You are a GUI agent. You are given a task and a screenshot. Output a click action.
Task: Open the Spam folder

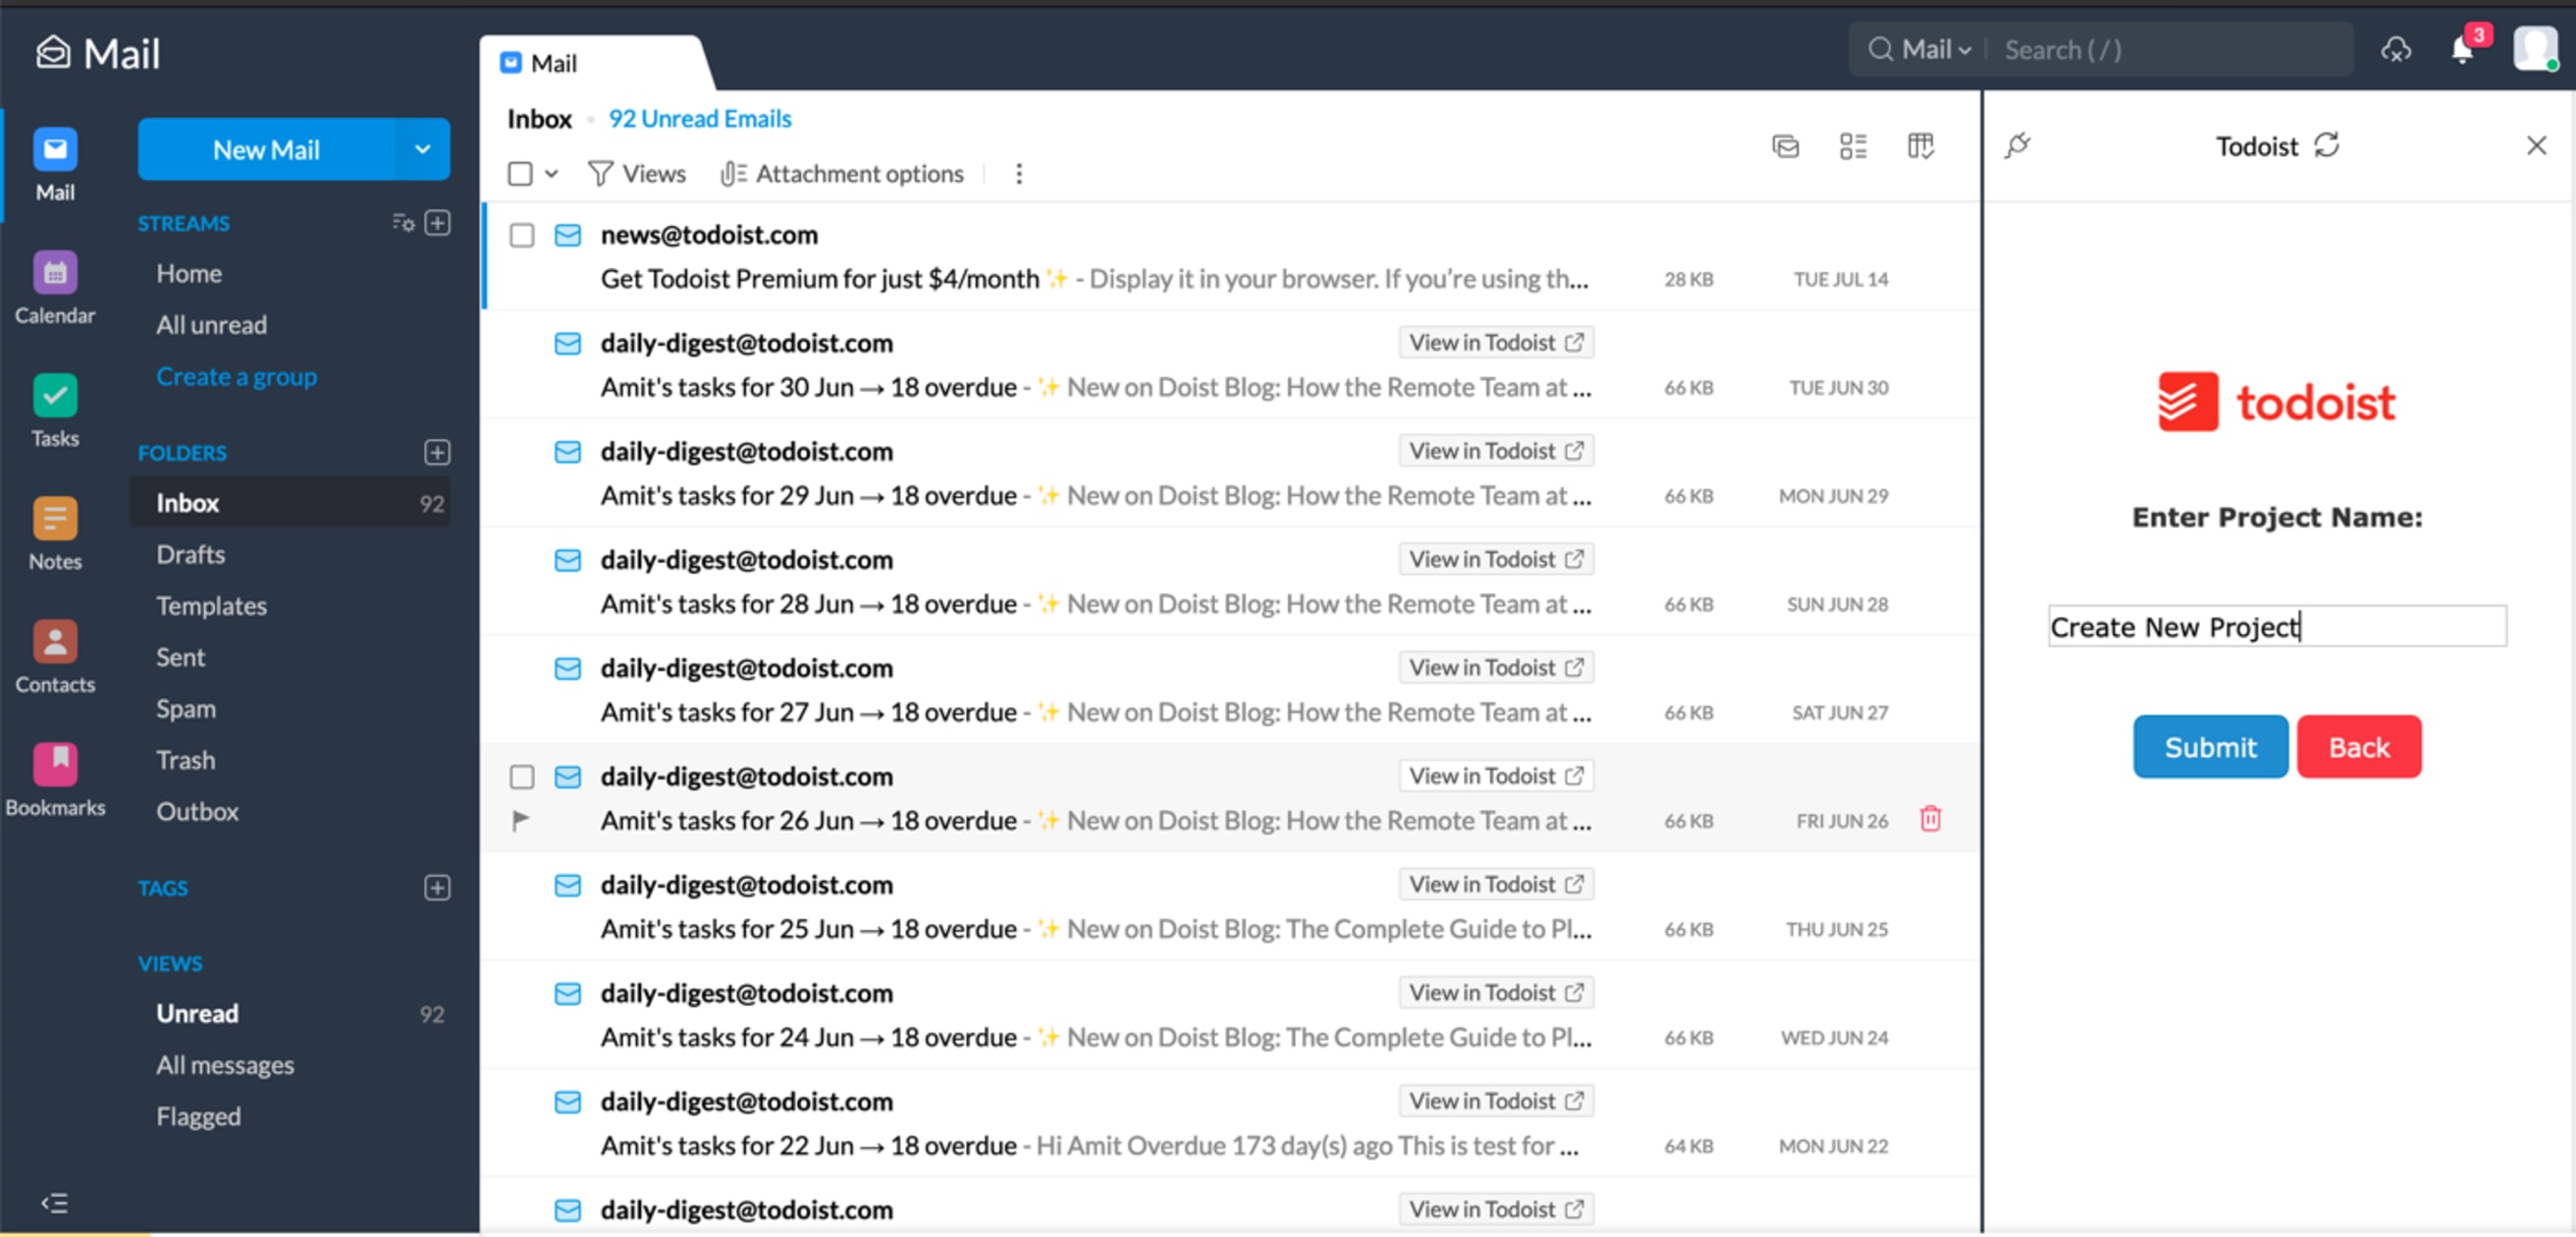pyautogui.click(x=185, y=708)
